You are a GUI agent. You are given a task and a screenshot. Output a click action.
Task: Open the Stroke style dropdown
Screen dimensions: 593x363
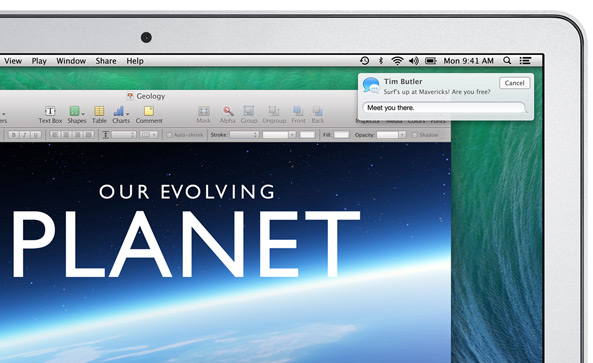[x=244, y=135]
